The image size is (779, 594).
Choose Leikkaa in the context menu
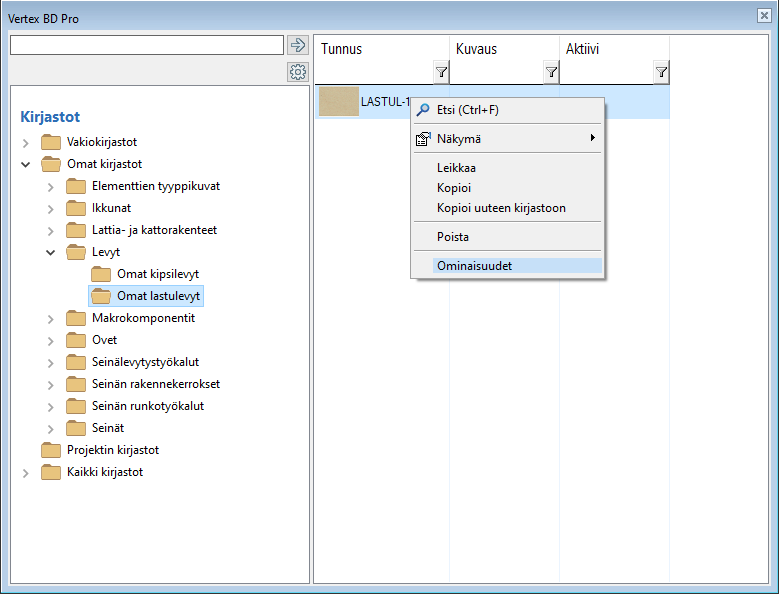(x=456, y=168)
